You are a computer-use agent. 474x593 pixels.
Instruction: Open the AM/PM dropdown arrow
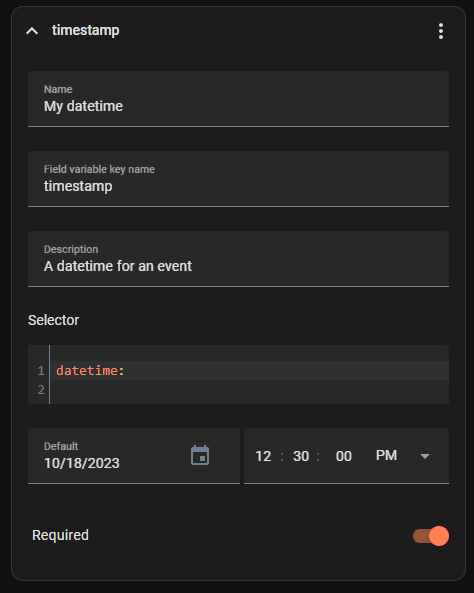(x=425, y=456)
